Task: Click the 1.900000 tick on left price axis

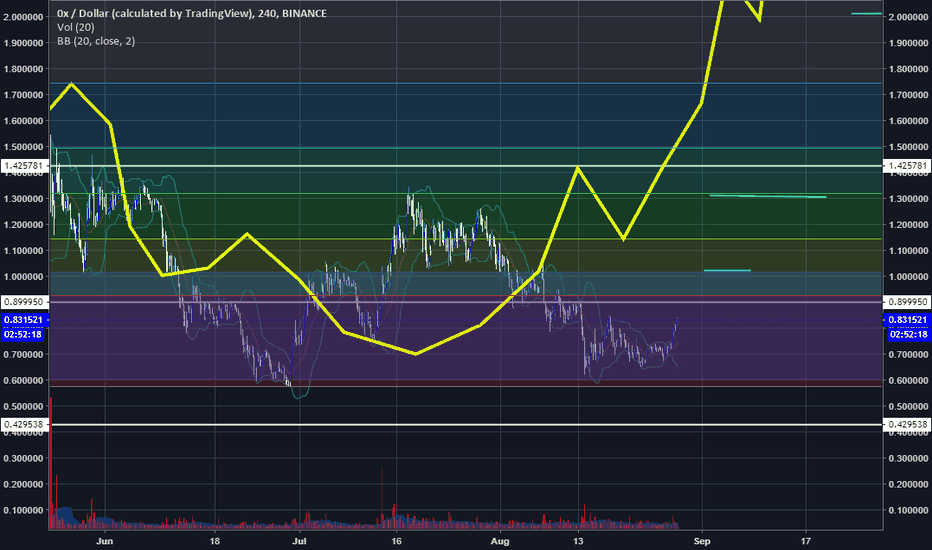Action: click(x=23, y=43)
